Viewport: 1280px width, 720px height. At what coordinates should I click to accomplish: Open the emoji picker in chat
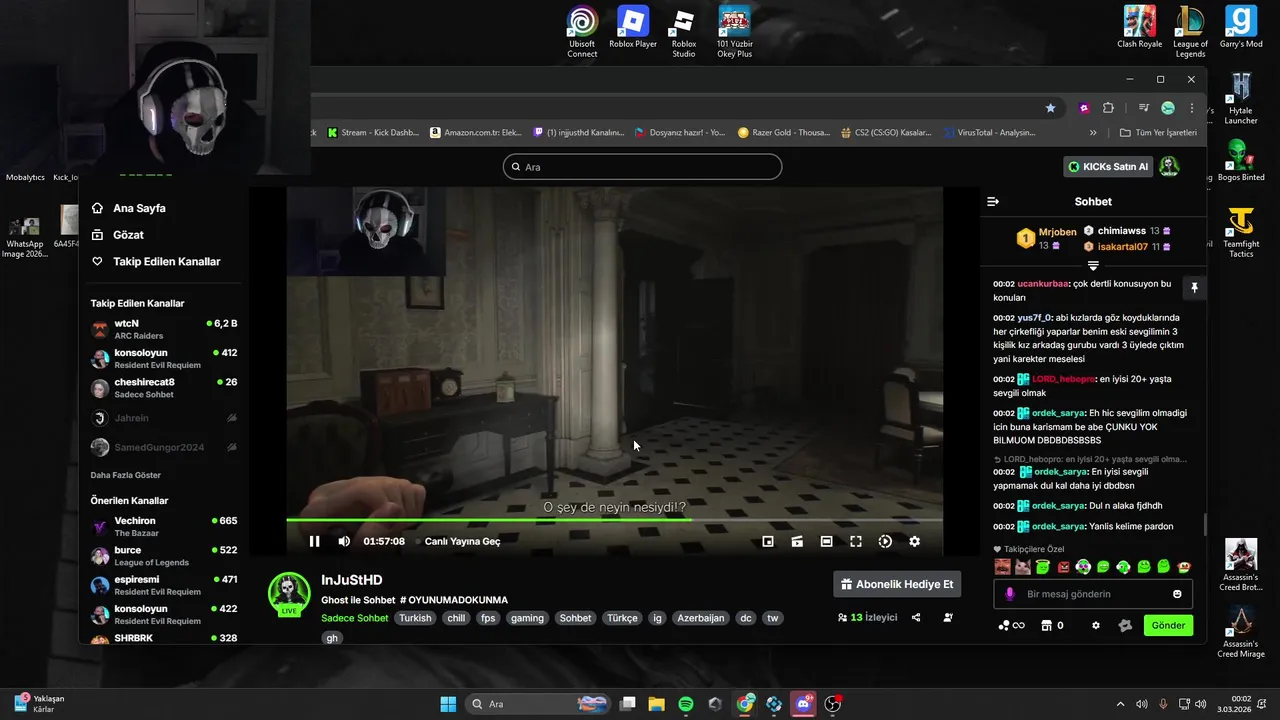pos(1177,594)
